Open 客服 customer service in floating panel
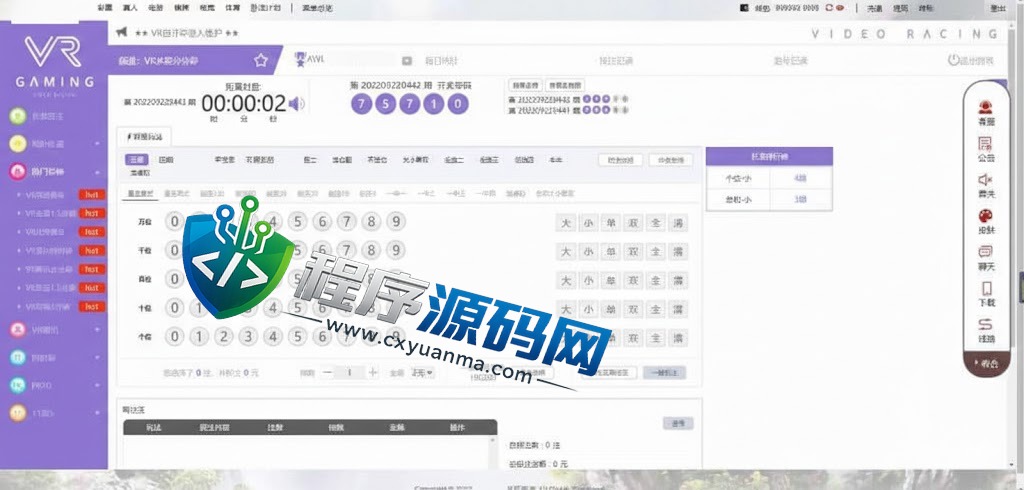Viewport: 1024px width, 490px height. pyautogui.click(x=986, y=113)
